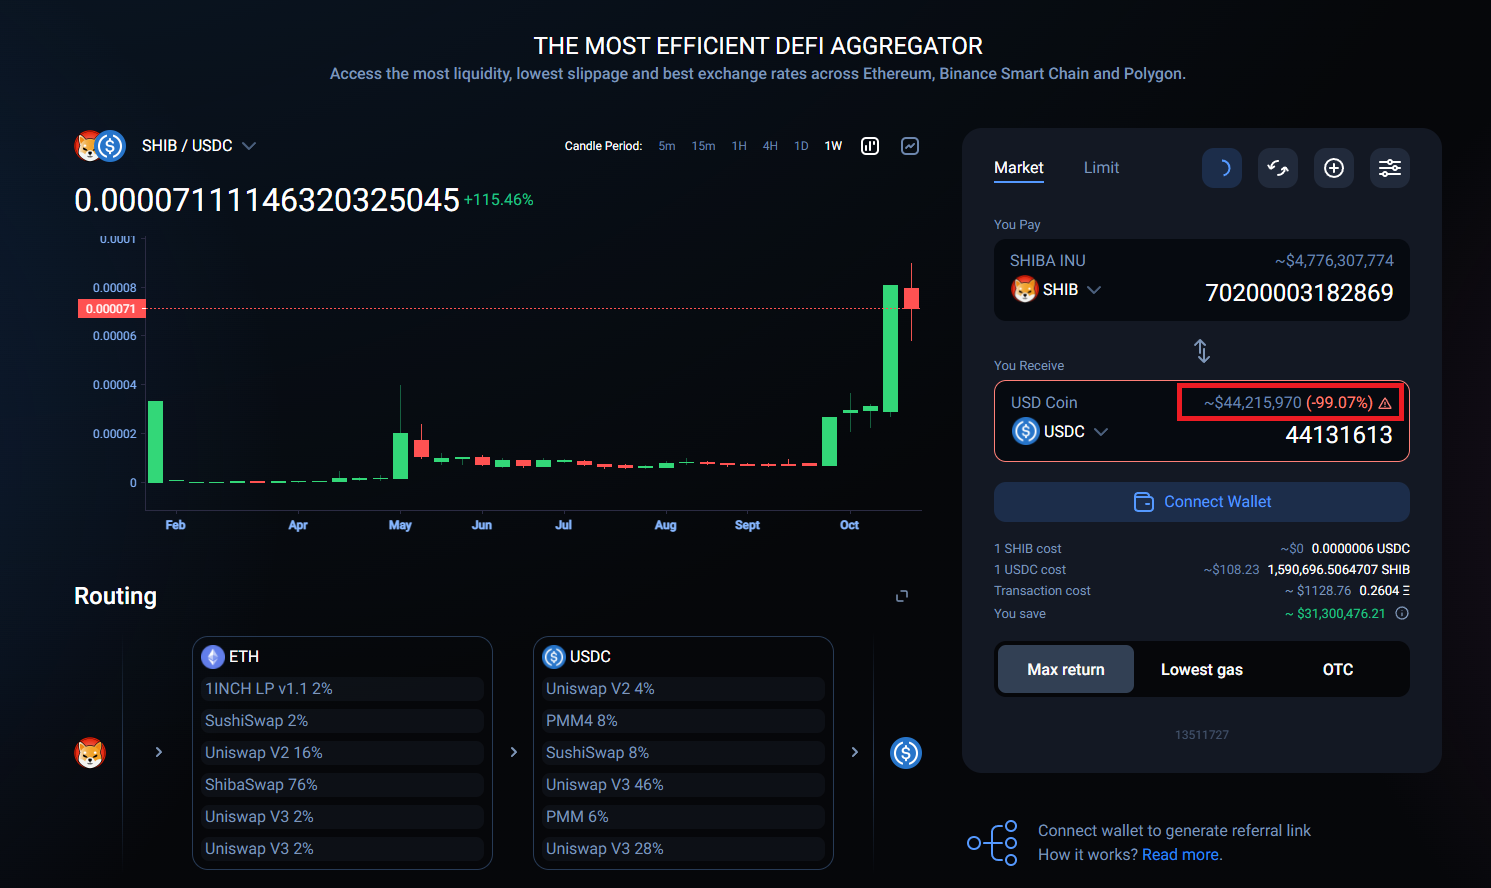Open the Read more referral link
This screenshot has width=1491, height=888.
pos(1181,855)
